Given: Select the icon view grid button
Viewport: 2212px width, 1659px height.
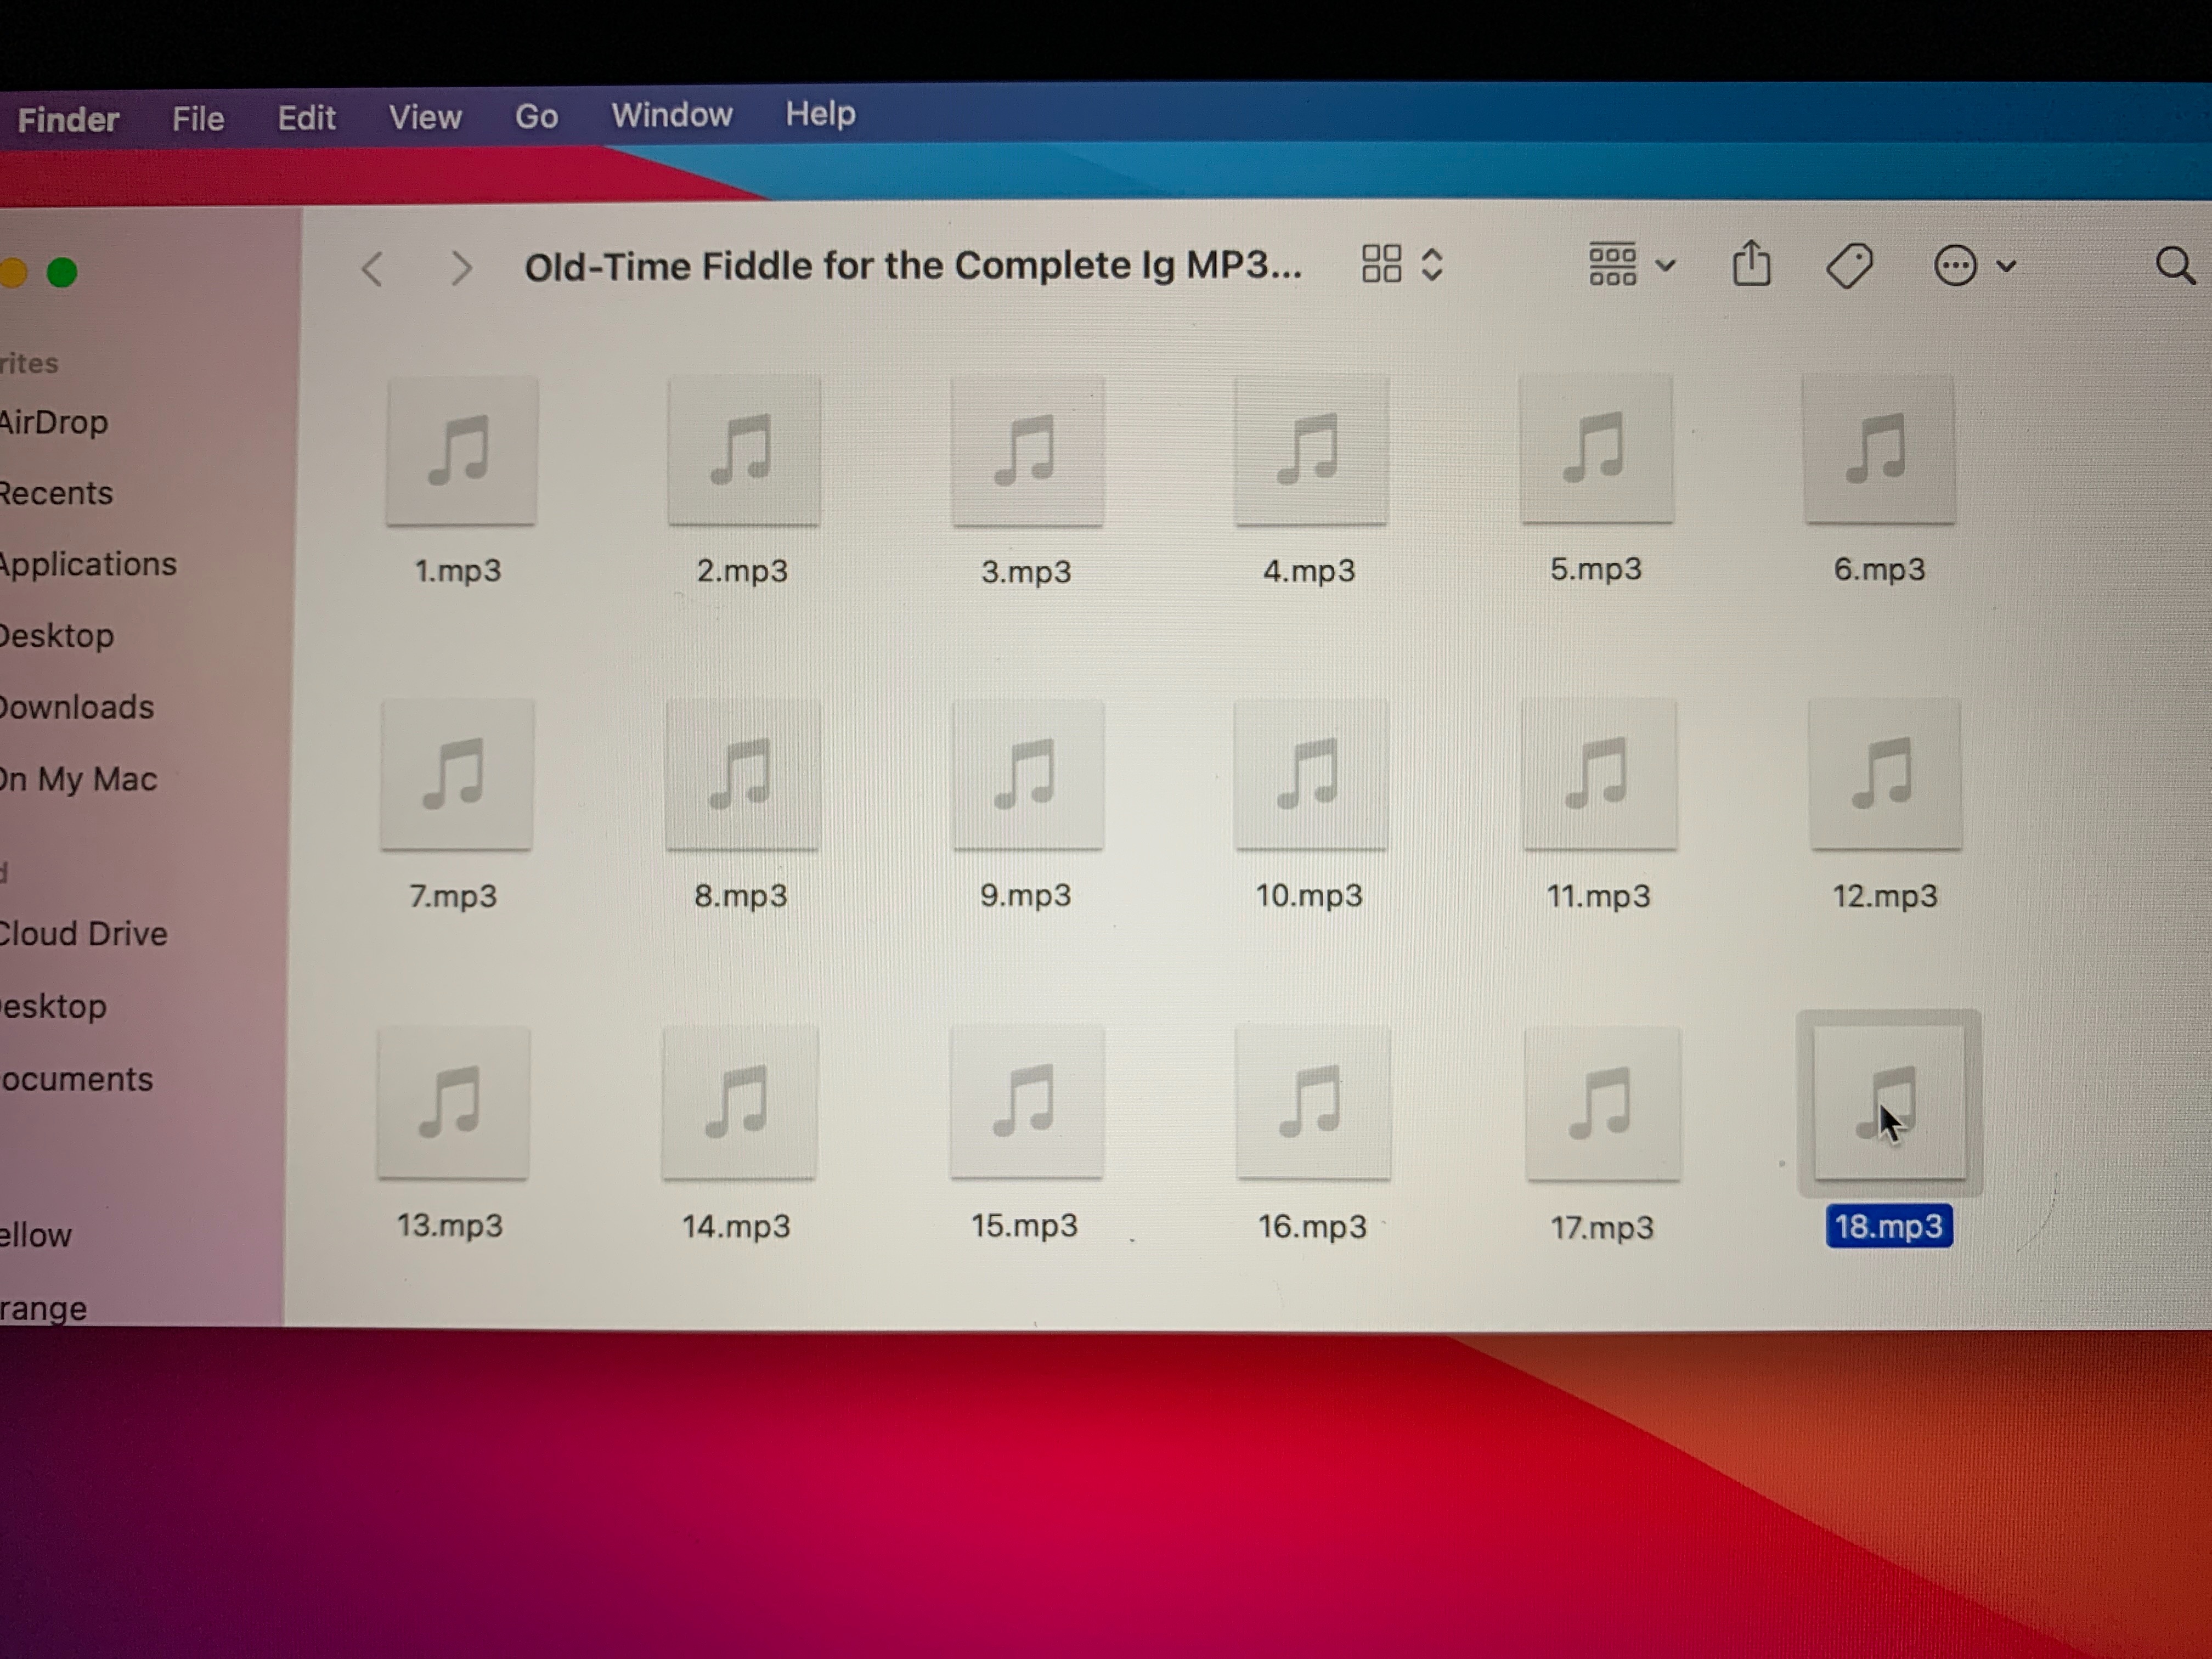Looking at the screenshot, I should tap(1381, 264).
